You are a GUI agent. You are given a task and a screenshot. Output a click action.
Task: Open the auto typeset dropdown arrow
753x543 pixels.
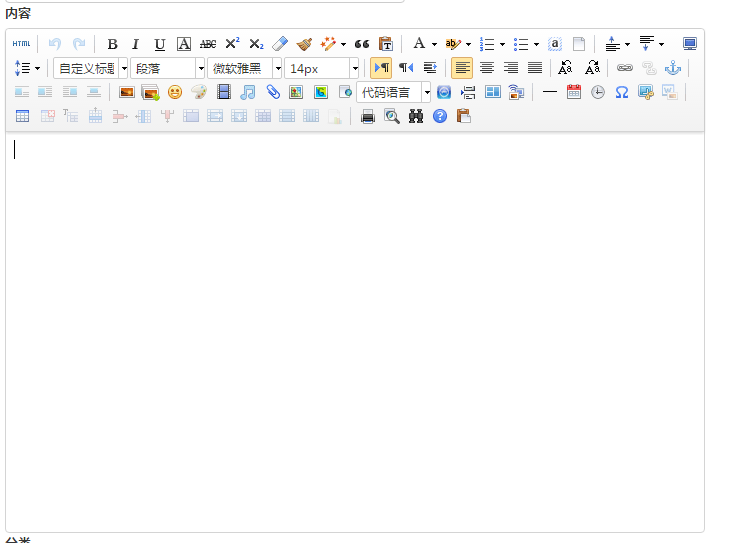coord(343,44)
